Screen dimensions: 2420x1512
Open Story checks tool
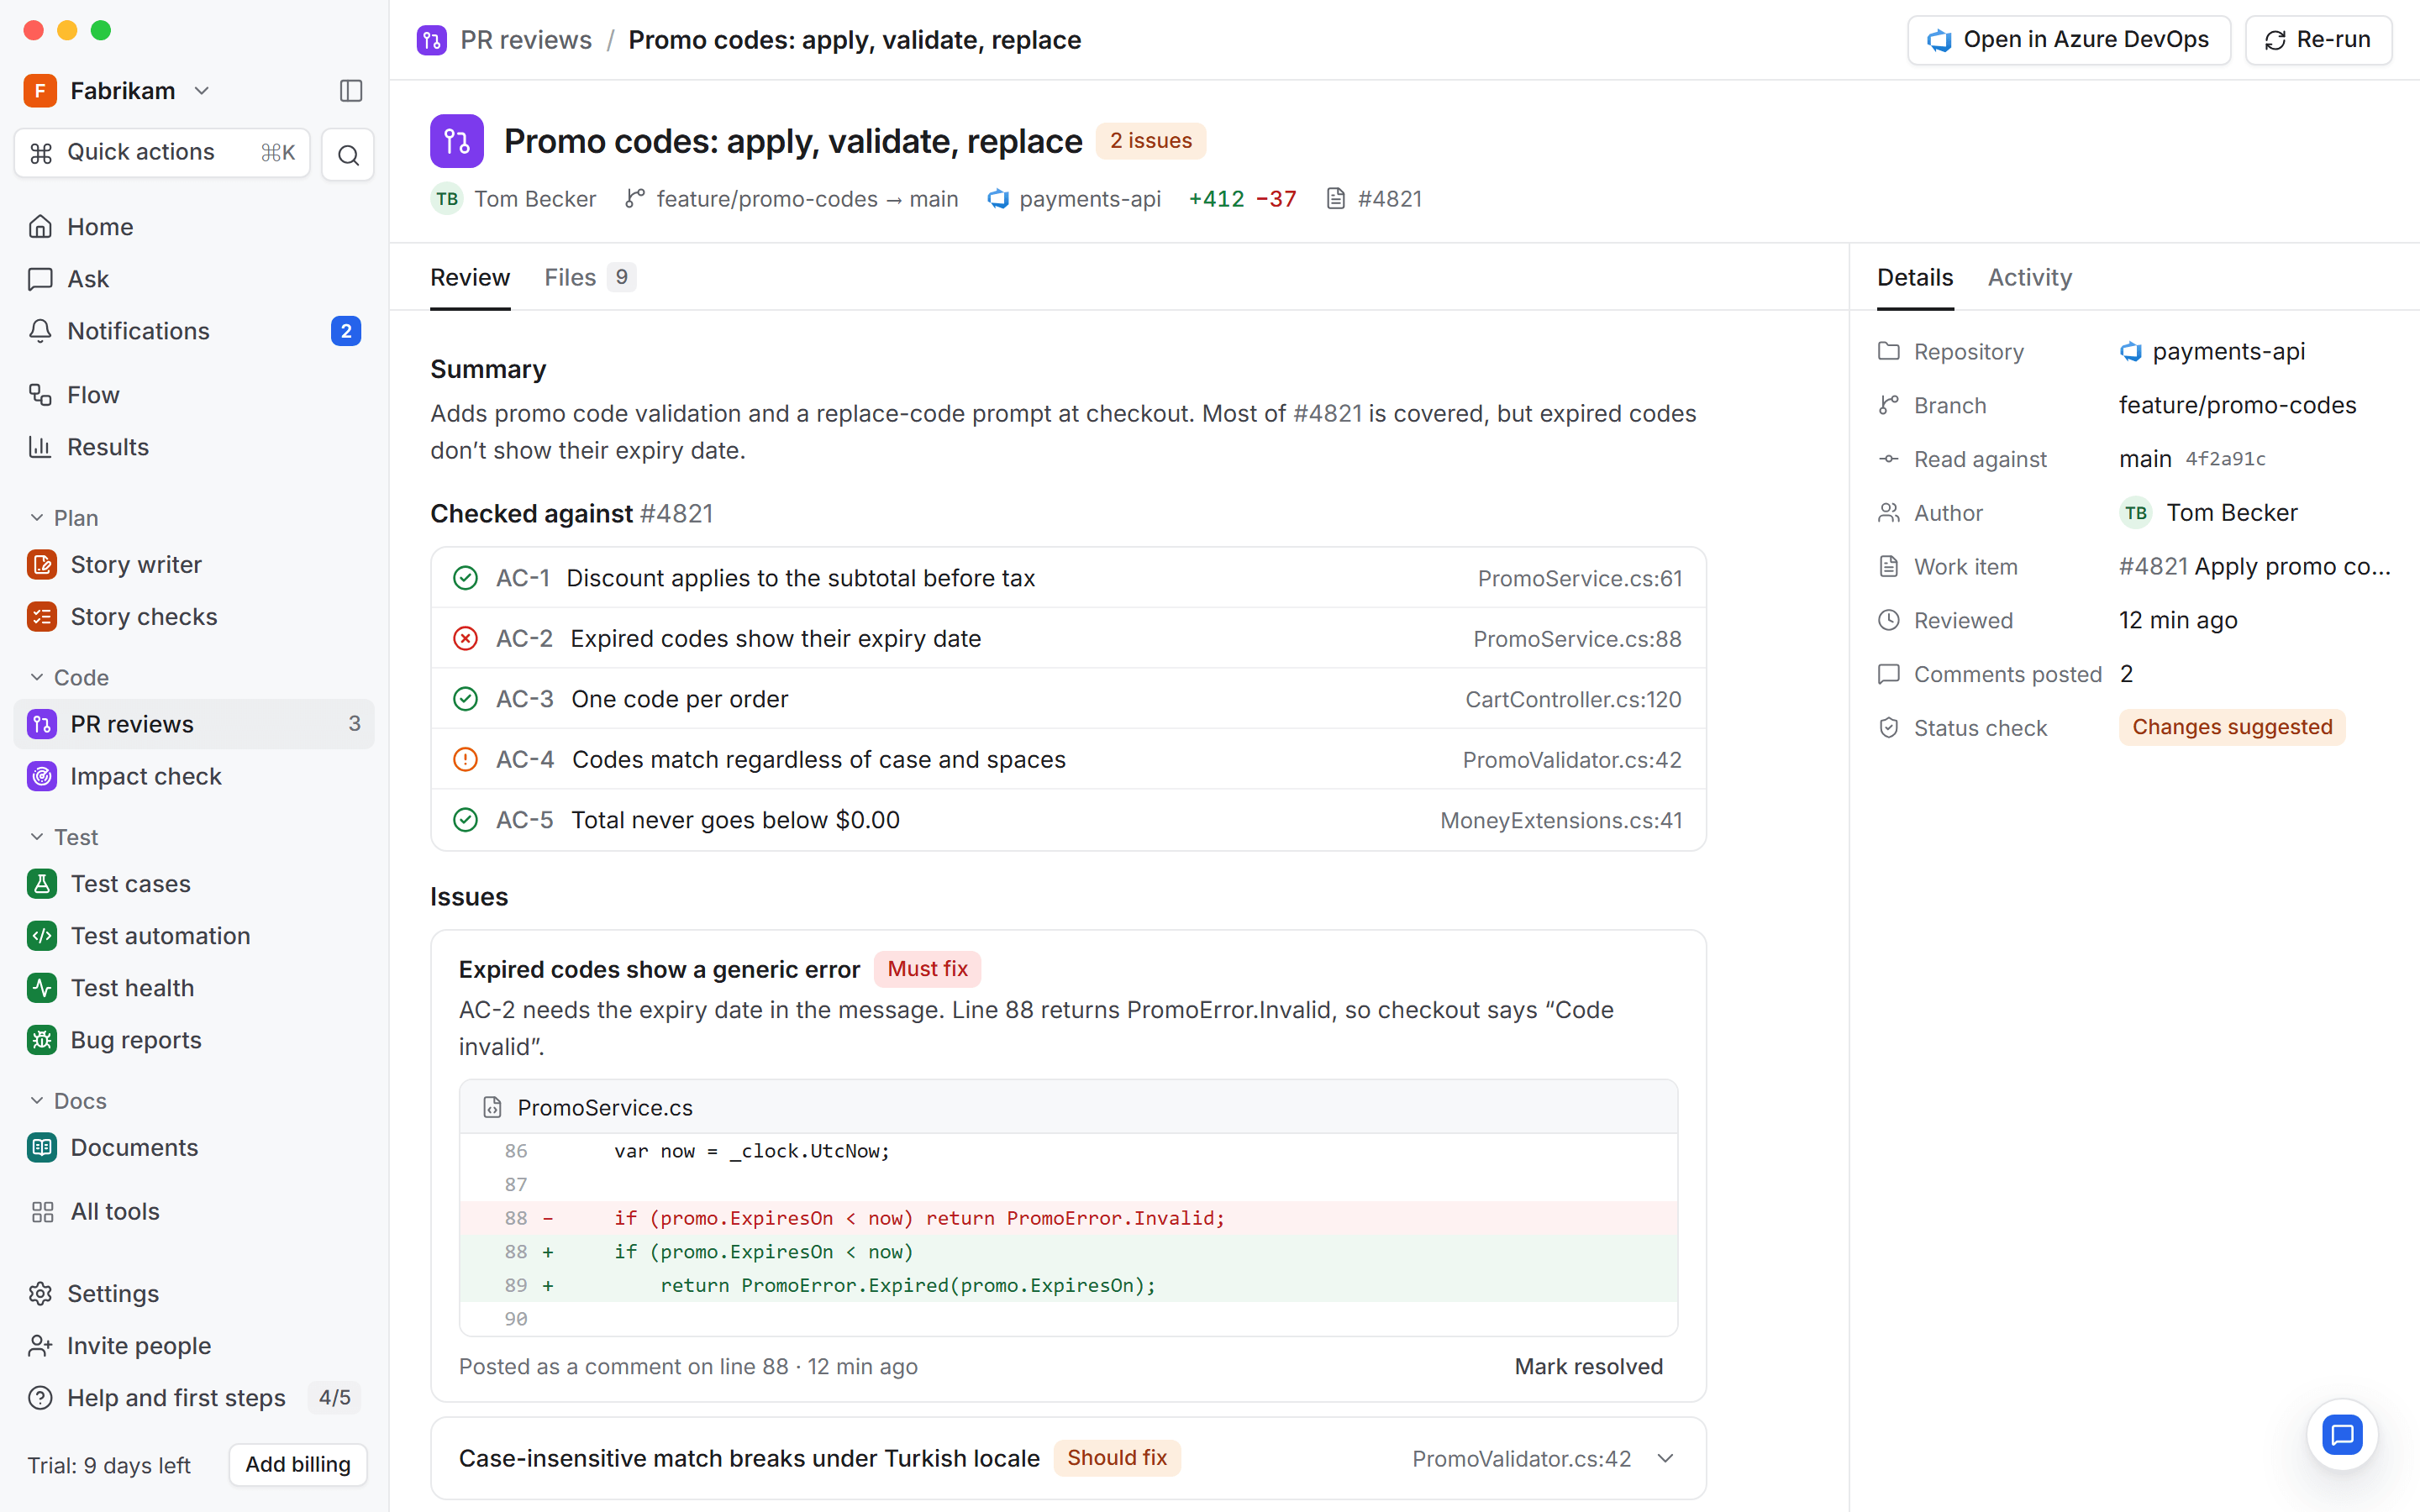point(194,617)
